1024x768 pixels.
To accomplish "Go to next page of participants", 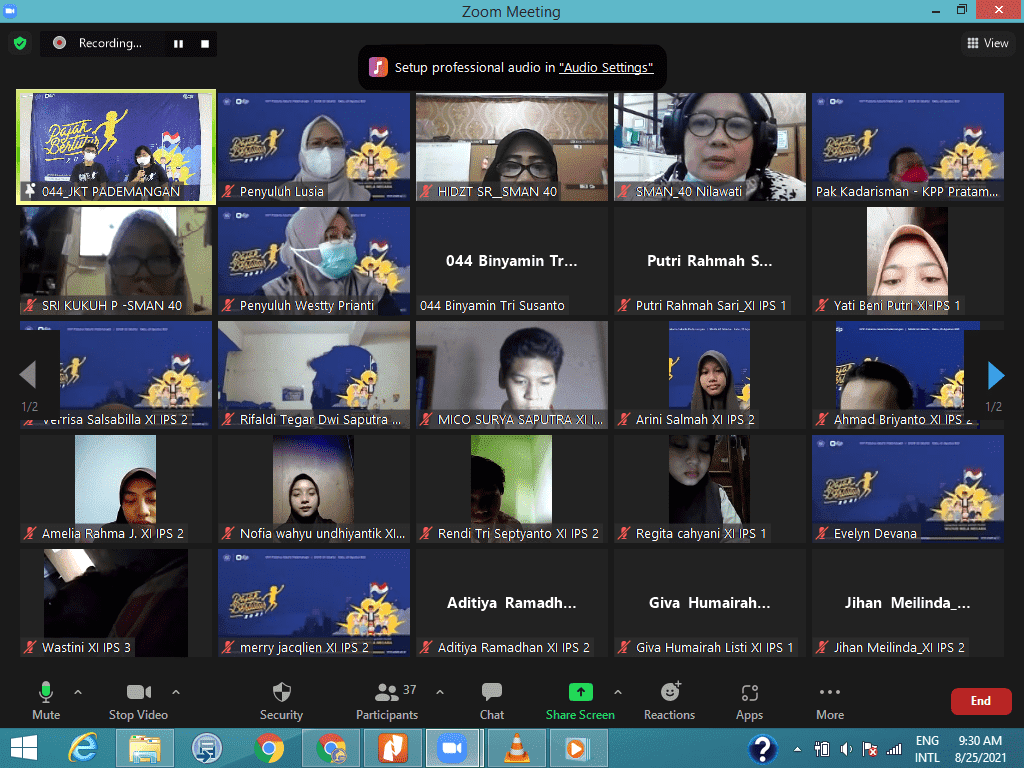I will (x=995, y=375).
